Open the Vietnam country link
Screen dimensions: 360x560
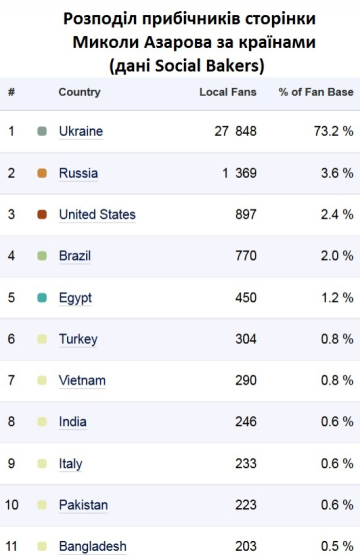click(x=82, y=381)
